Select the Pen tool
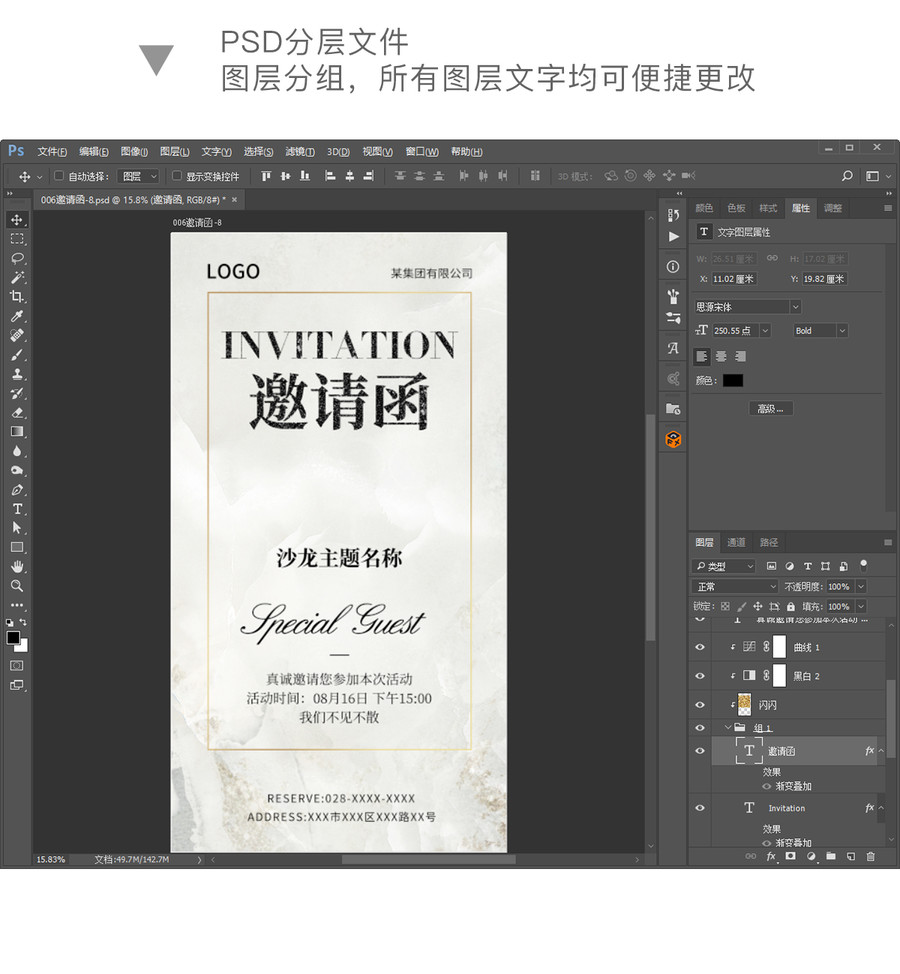This screenshot has height=974, width=900. (17, 489)
